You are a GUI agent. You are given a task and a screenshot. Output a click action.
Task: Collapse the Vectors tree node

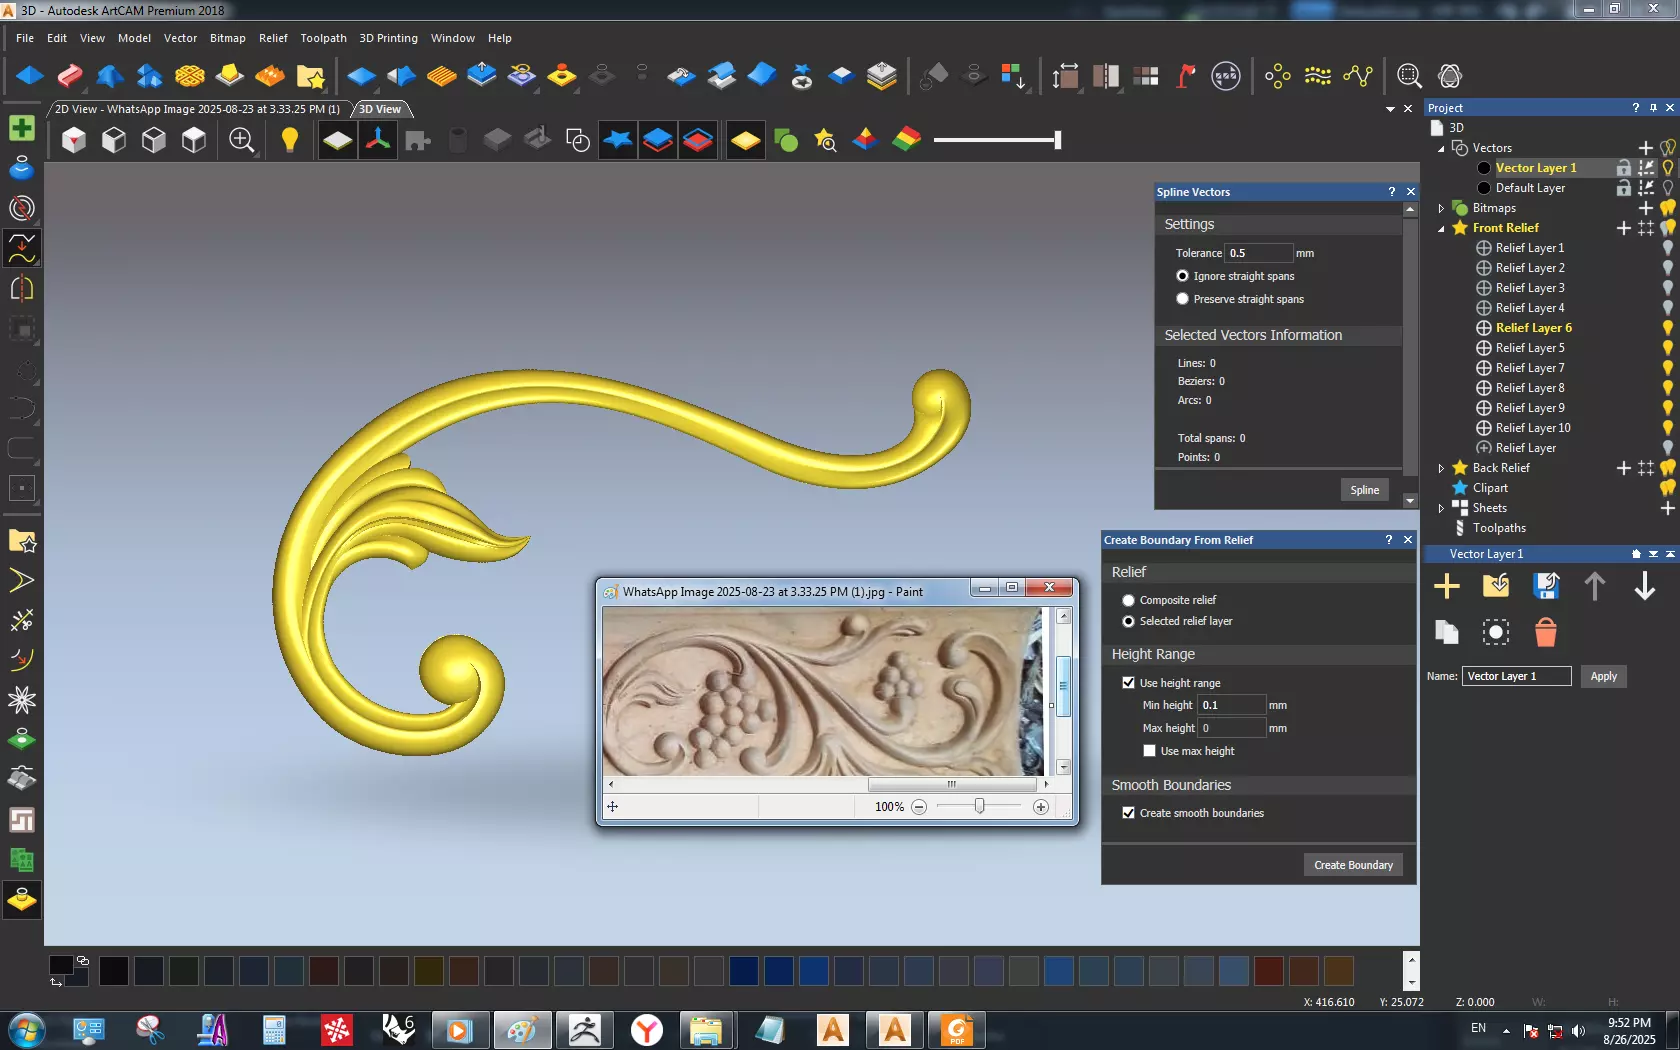1441,148
